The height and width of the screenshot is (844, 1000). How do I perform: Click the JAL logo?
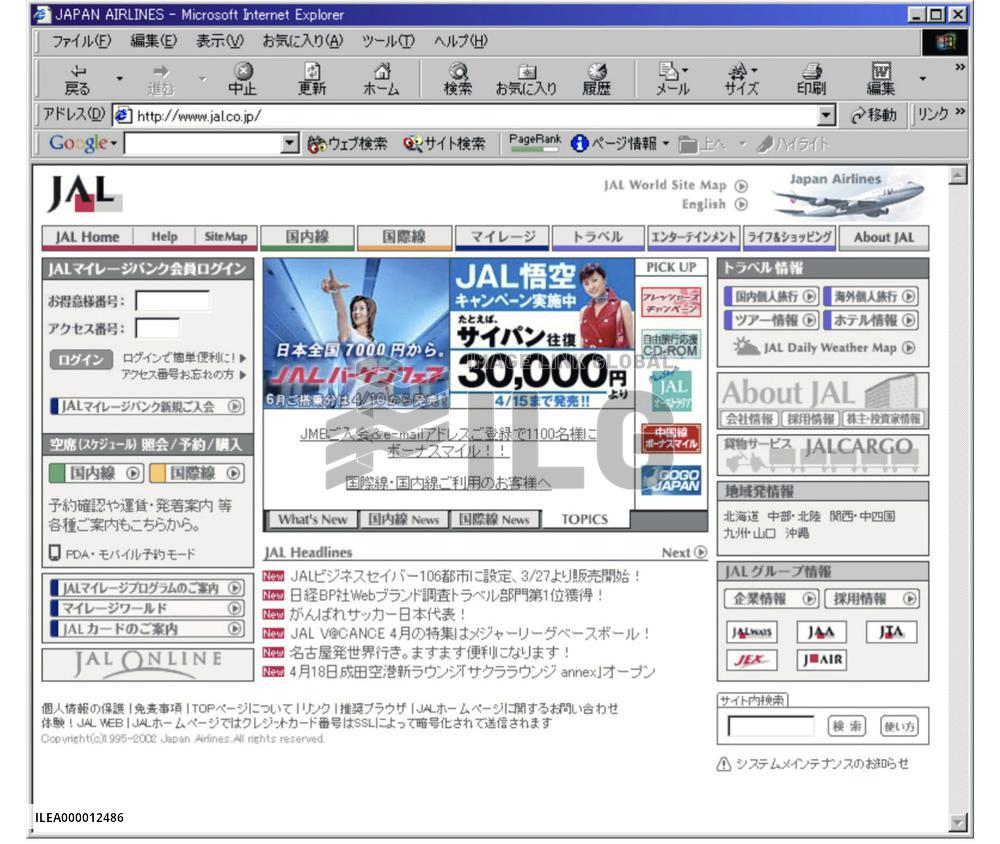tap(84, 194)
